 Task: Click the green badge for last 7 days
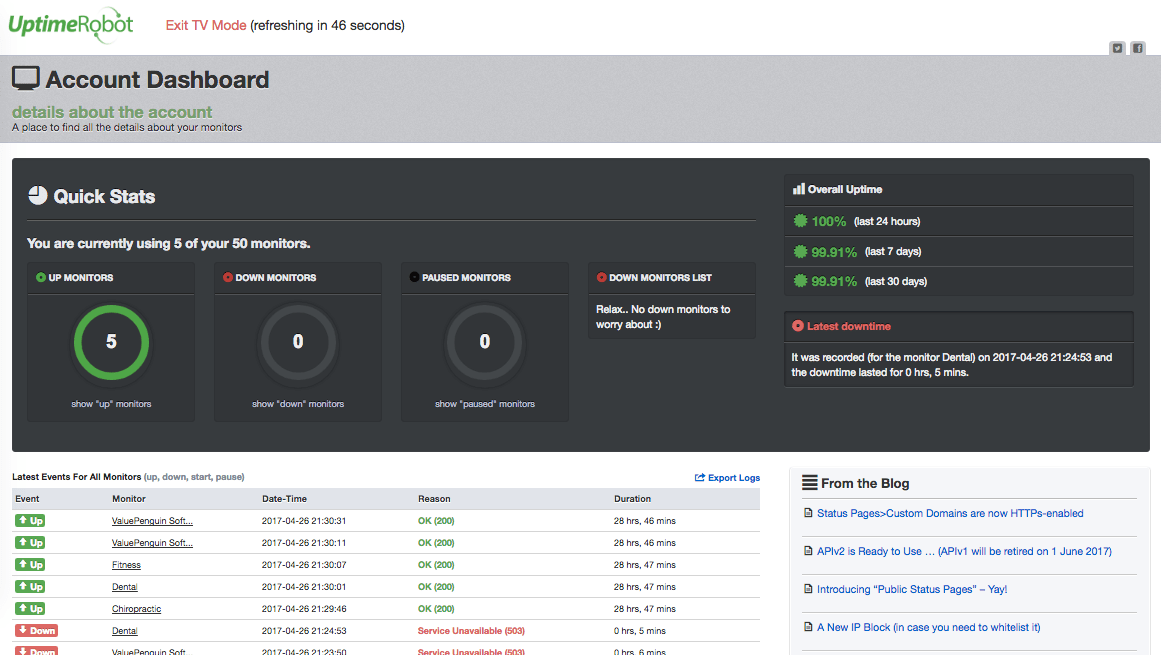point(800,251)
